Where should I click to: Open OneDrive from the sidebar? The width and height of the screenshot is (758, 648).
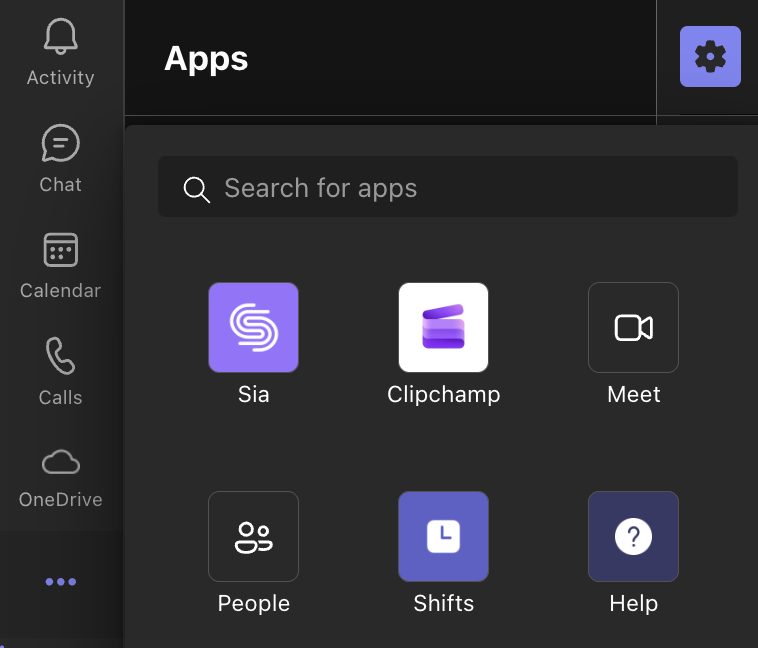tap(60, 478)
